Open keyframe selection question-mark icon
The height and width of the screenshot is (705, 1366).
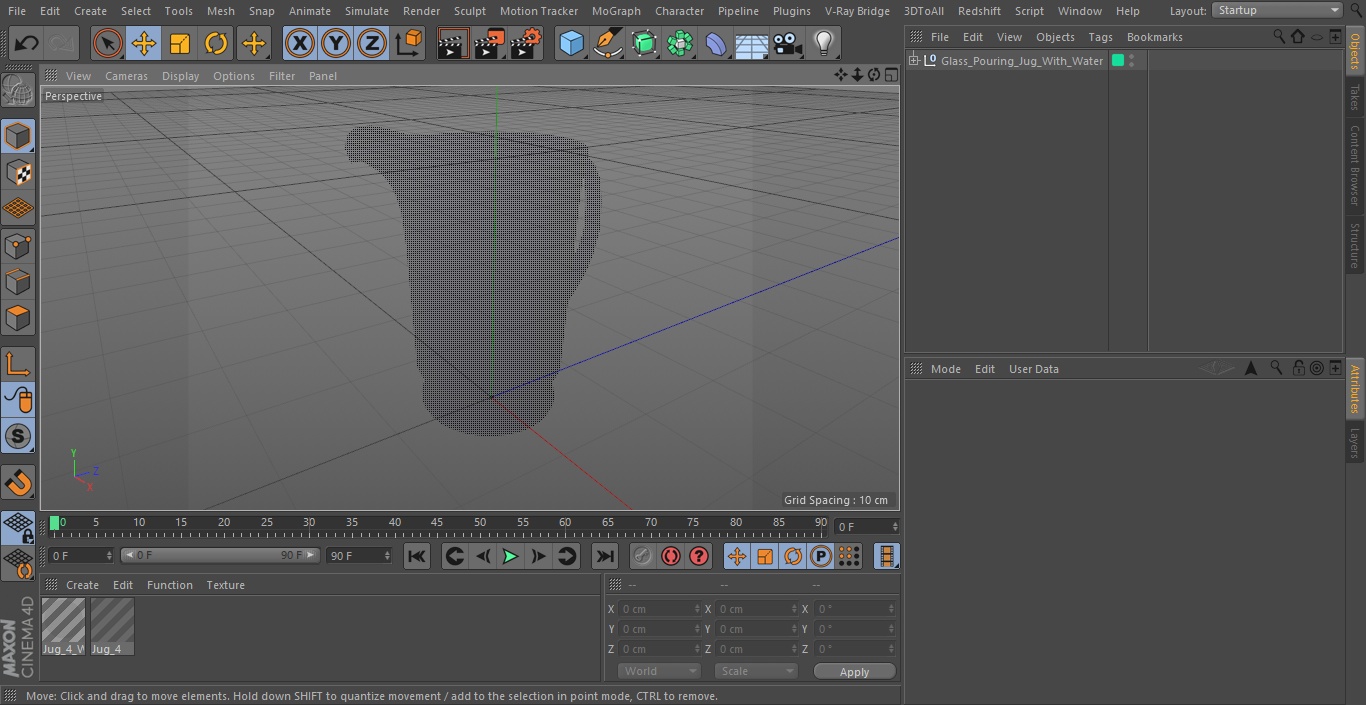[699, 556]
